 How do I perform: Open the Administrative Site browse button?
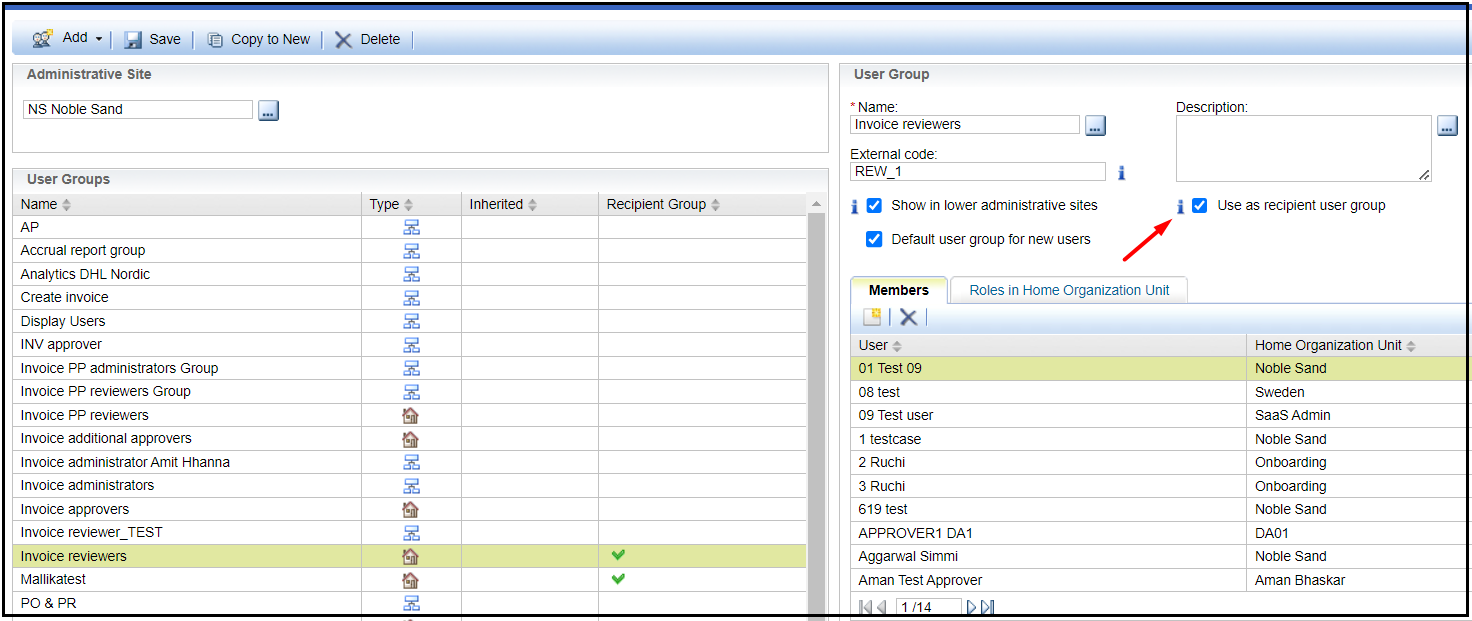coord(268,110)
